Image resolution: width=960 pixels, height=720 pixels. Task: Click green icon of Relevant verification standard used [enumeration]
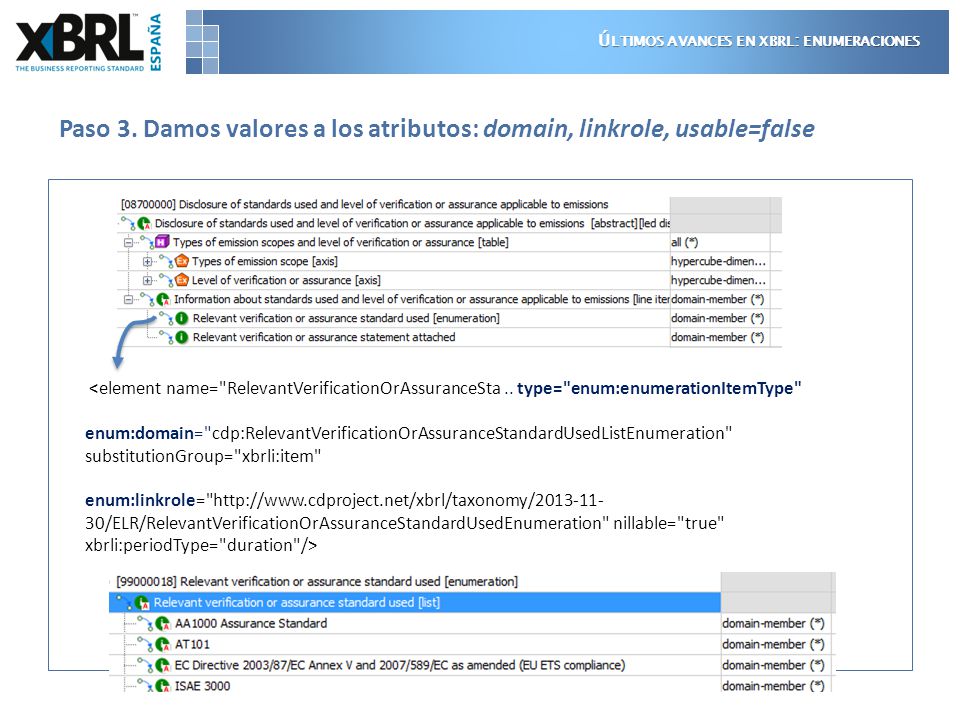[x=182, y=318]
